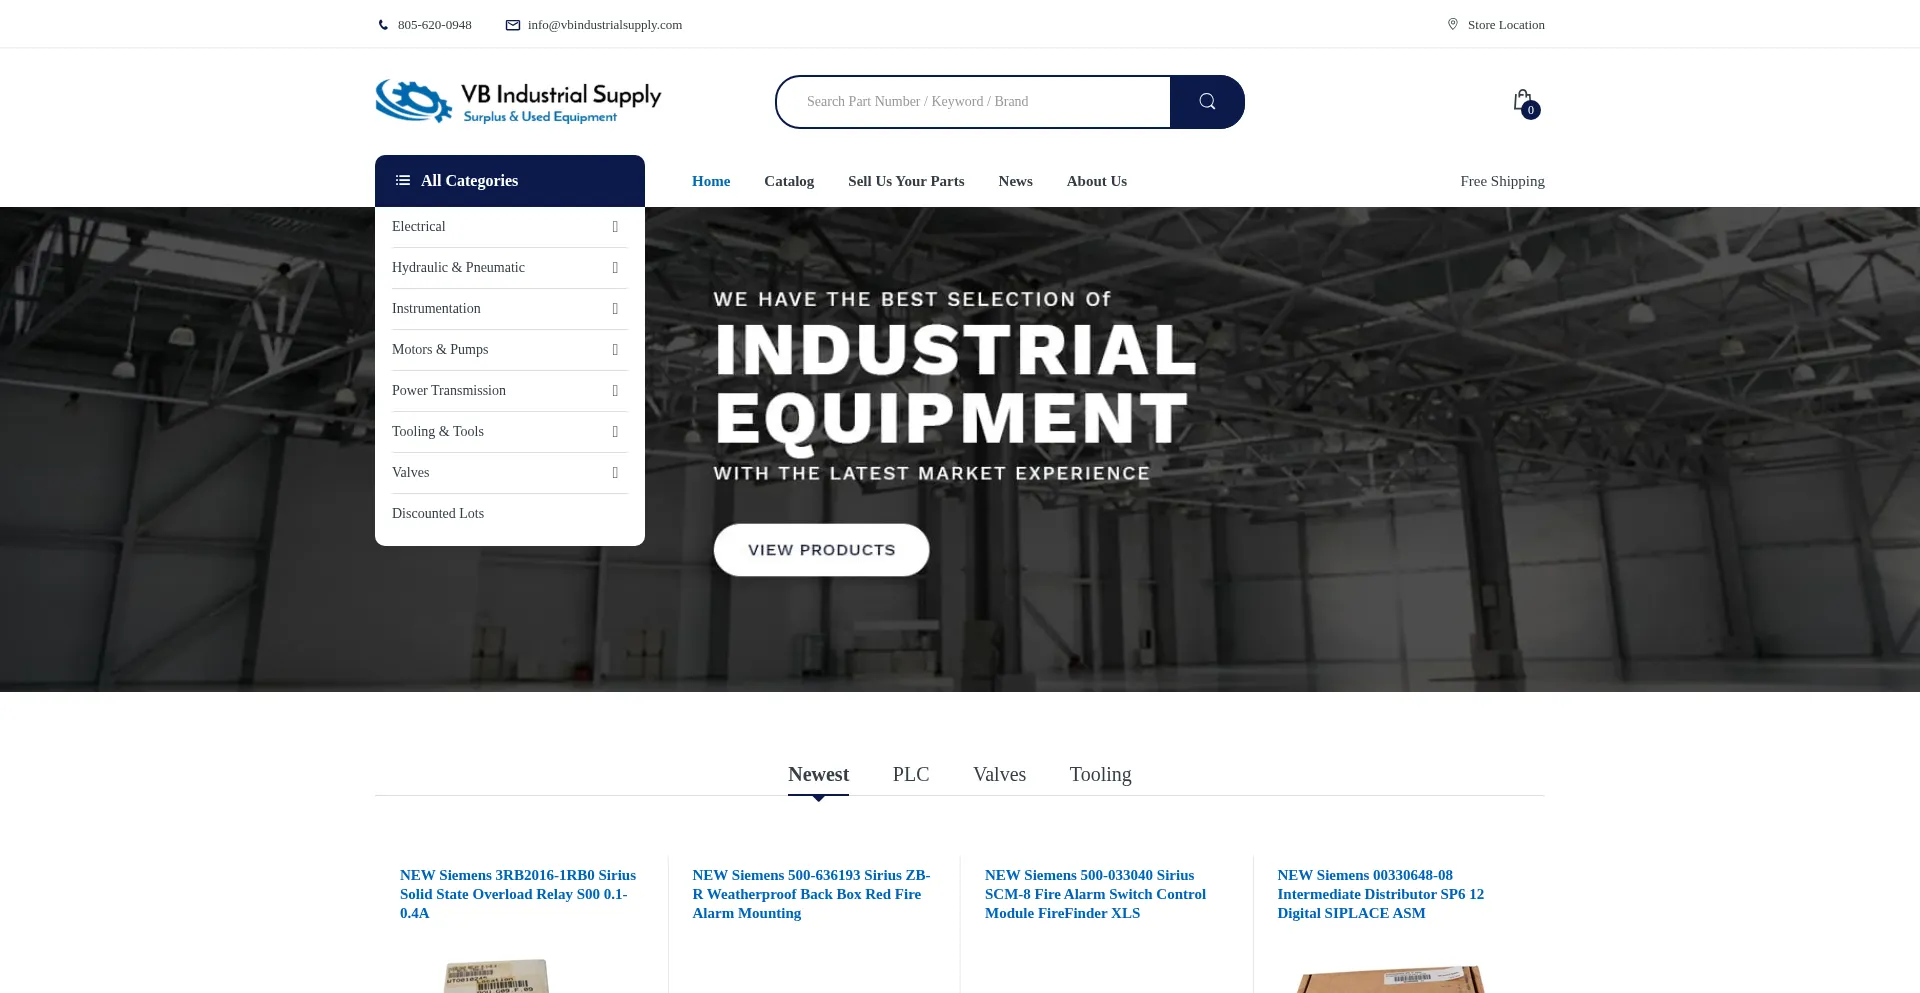The height and width of the screenshot is (993, 1920).
Task: Expand Hydraulic & Pneumatic submenu arrow
Action: pos(615,268)
